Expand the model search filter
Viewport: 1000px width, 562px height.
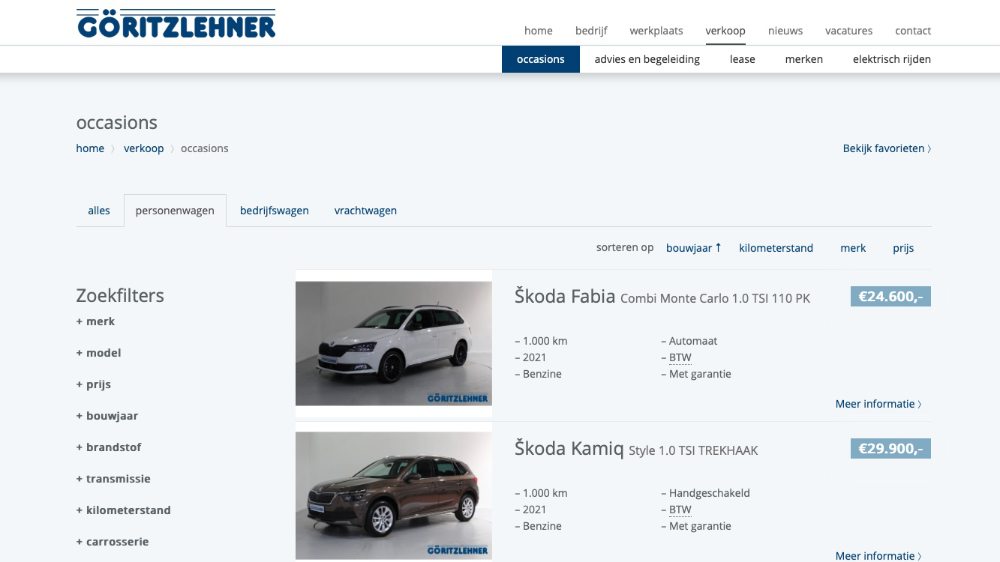coord(99,353)
